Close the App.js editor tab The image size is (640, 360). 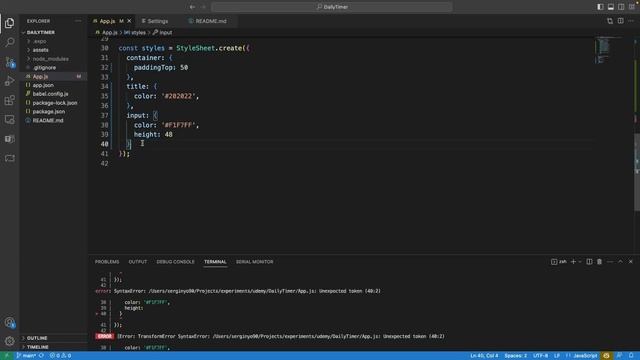(x=129, y=21)
